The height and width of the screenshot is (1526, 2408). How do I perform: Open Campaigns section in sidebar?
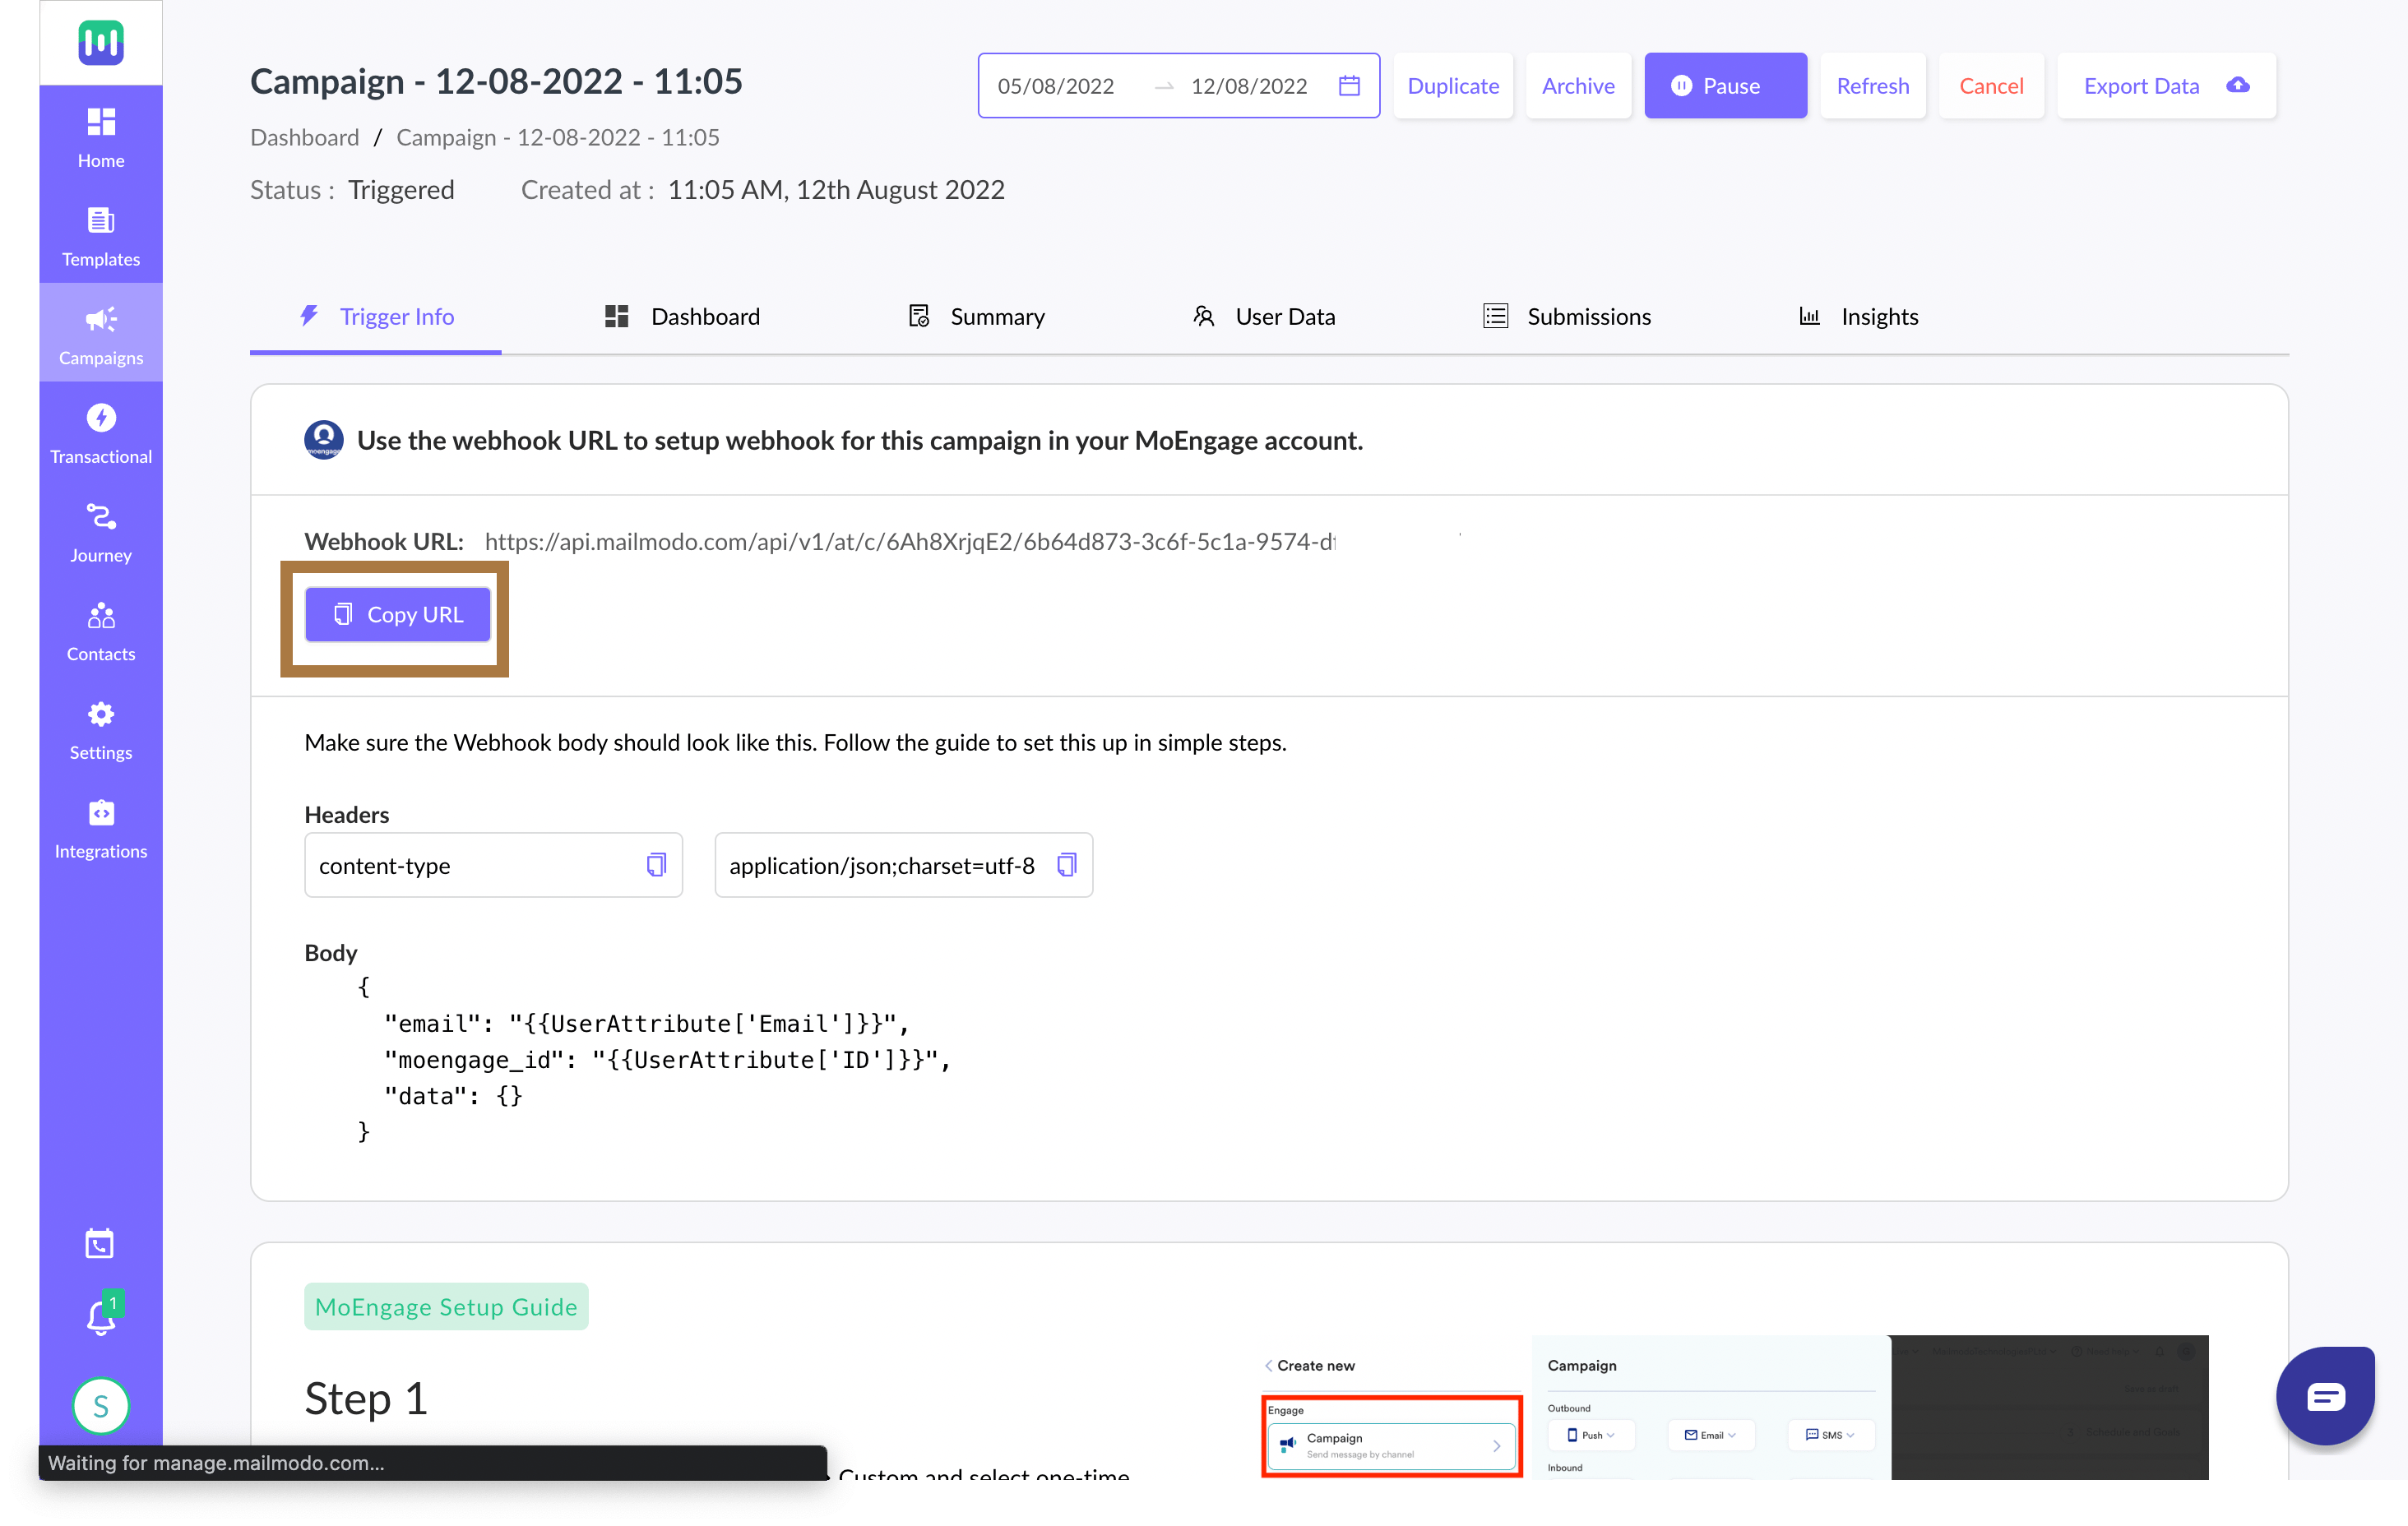pos(101,334)
